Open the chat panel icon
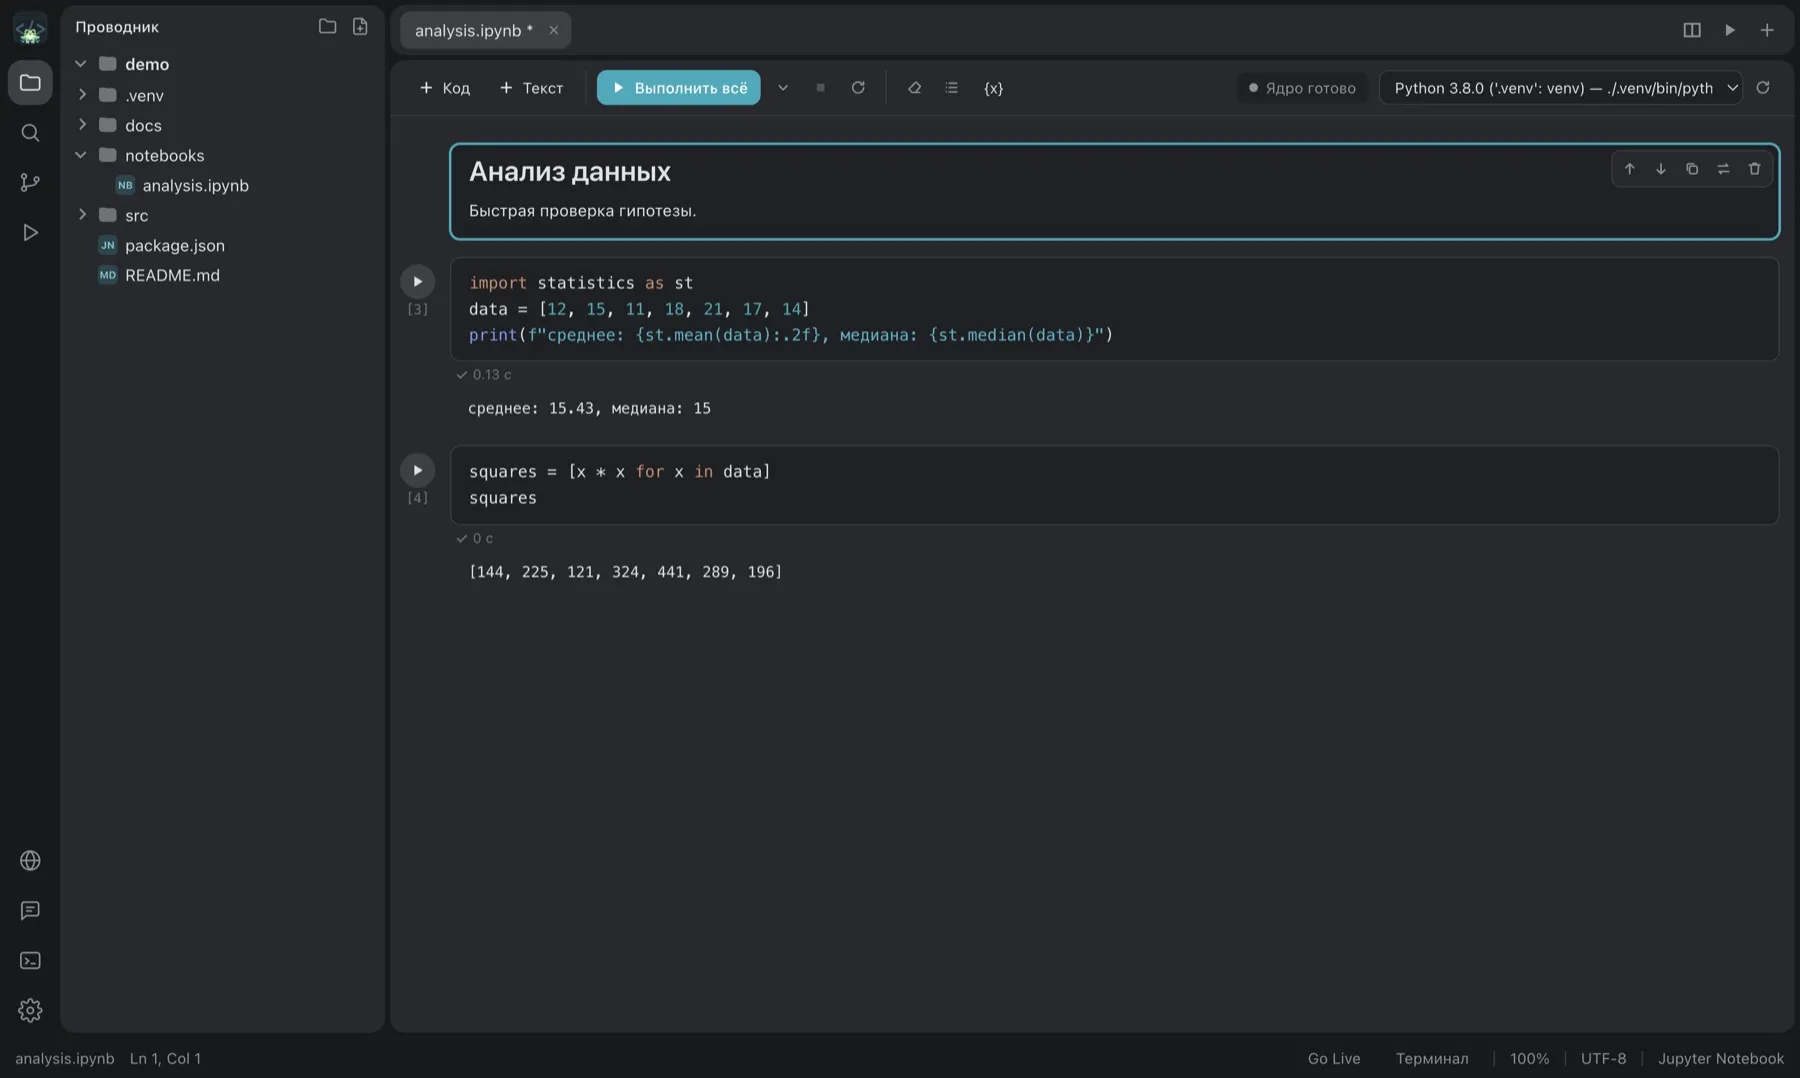The image size is (1800, 1078). point(30,911)
